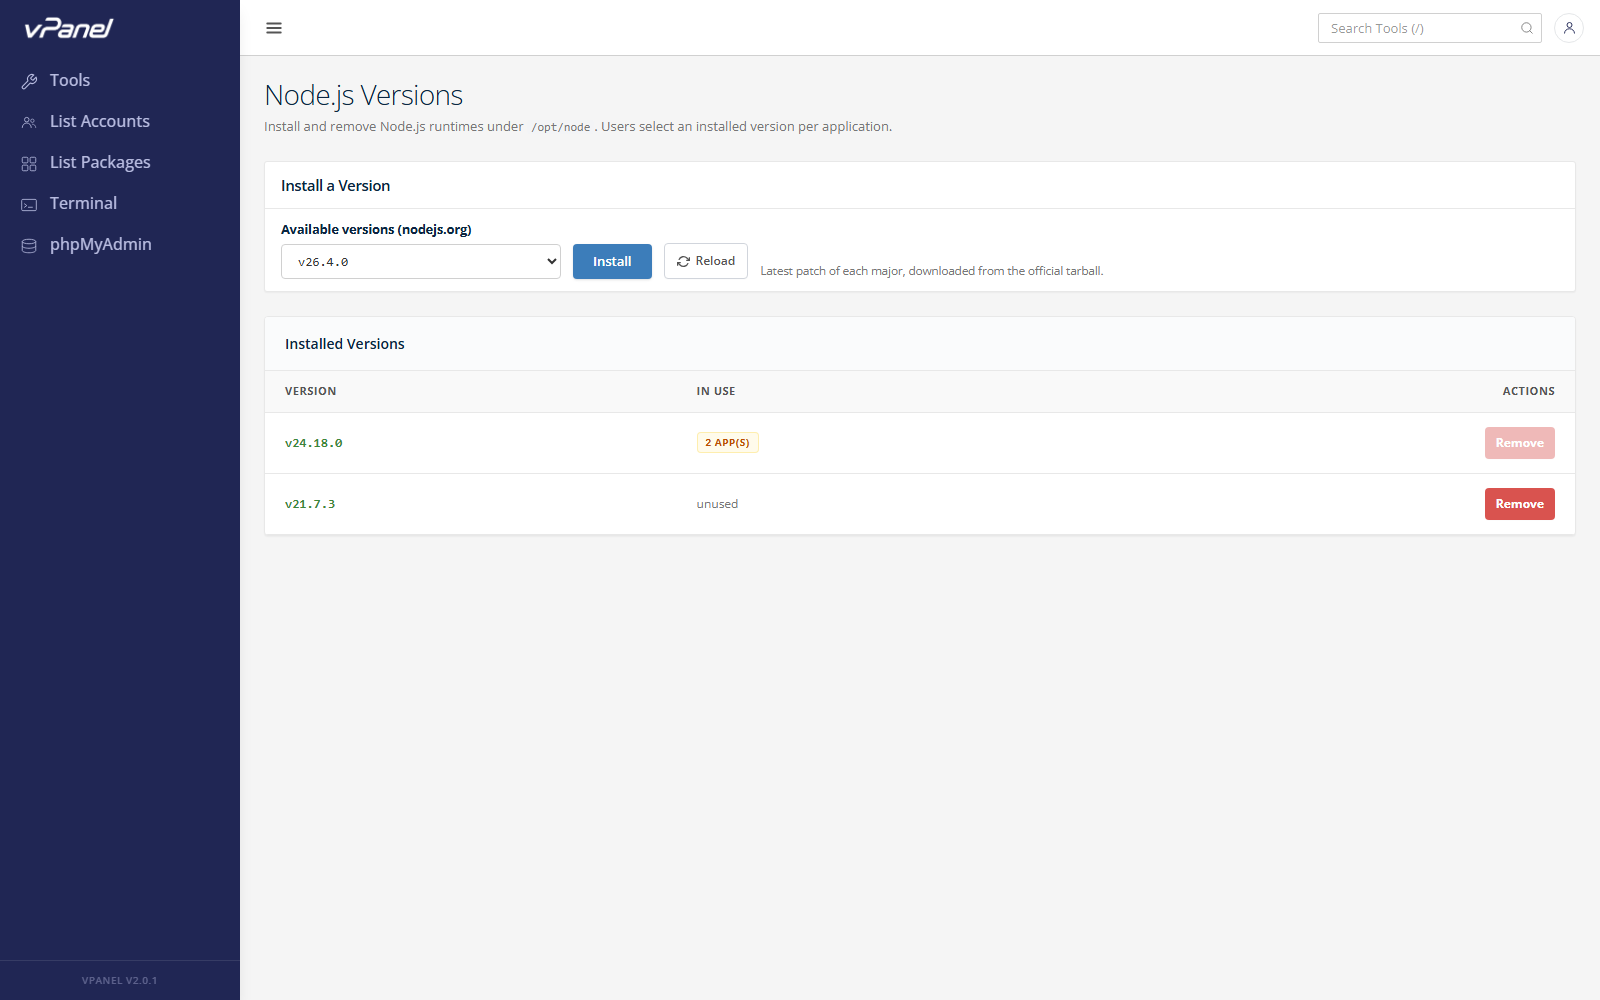This screenshot has height=1000, width=1600.
Task: Click the ACTIONS column header
Action: click(1528, 391)
